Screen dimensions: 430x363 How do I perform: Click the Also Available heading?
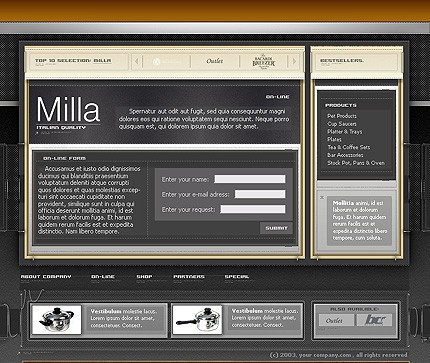[x=354, y=309]
